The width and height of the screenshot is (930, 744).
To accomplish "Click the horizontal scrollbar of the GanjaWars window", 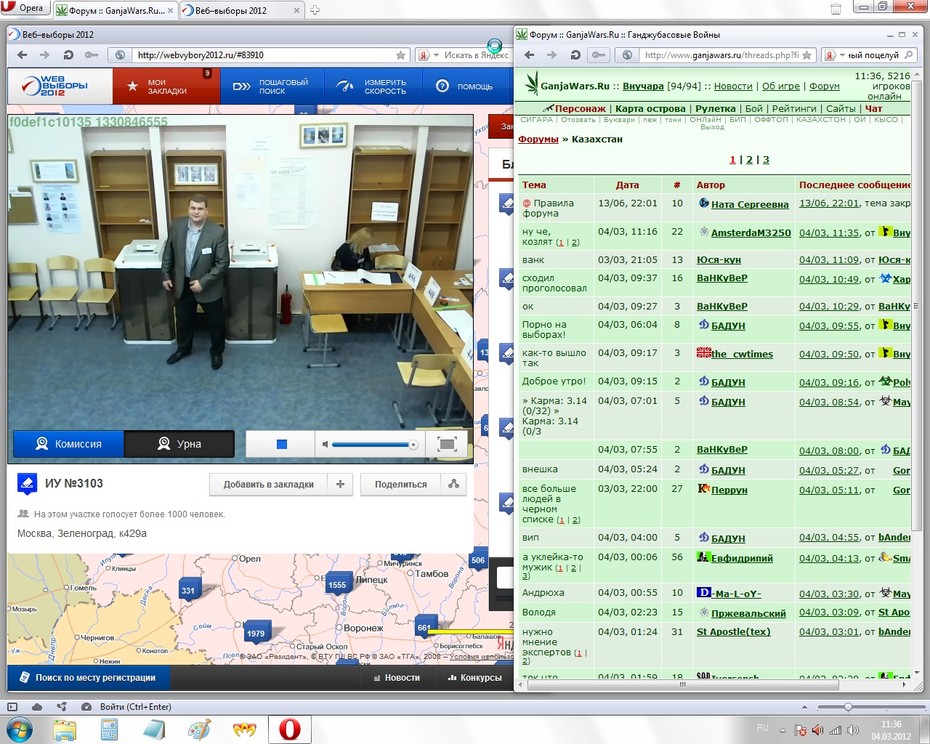I will pyautogui.click(x=682, y=685).
